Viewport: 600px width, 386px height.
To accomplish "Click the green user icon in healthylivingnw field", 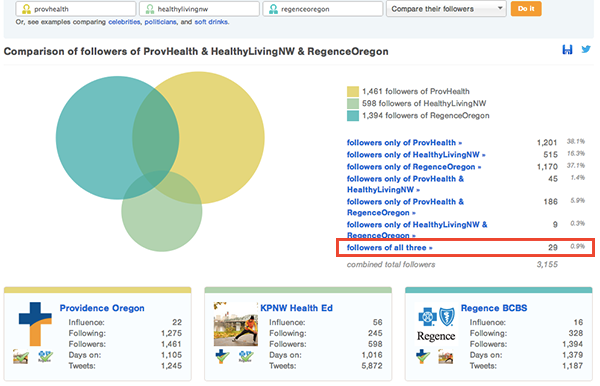I will pos(150,9).
